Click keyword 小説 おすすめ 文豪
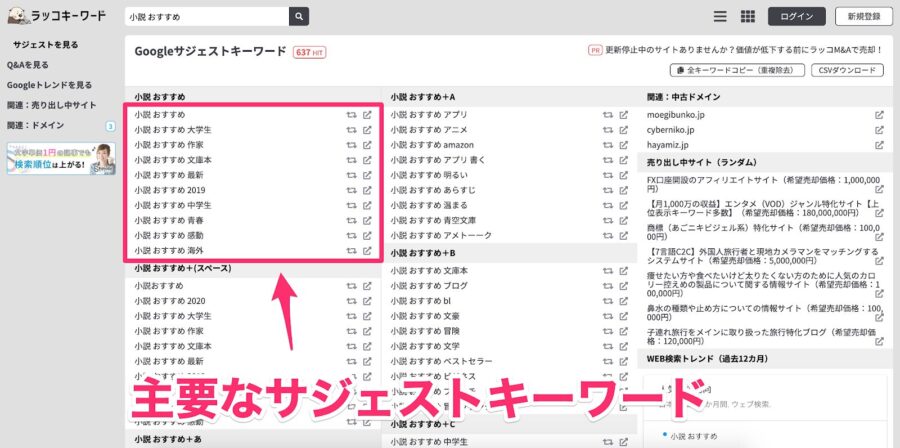This screenshot has width=900, height=448. coord(425,316)
